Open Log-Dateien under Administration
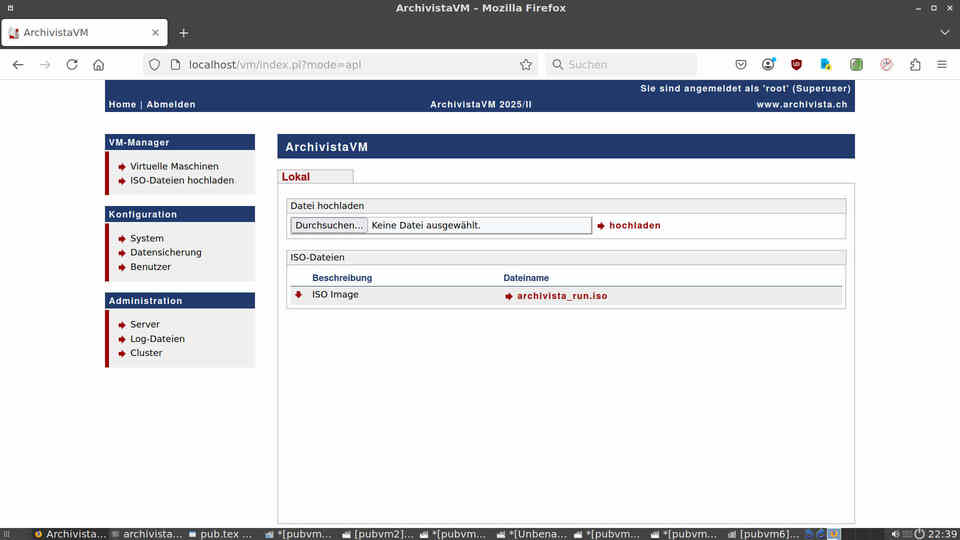This screenshot has height=540, width=960. [157, 339]
